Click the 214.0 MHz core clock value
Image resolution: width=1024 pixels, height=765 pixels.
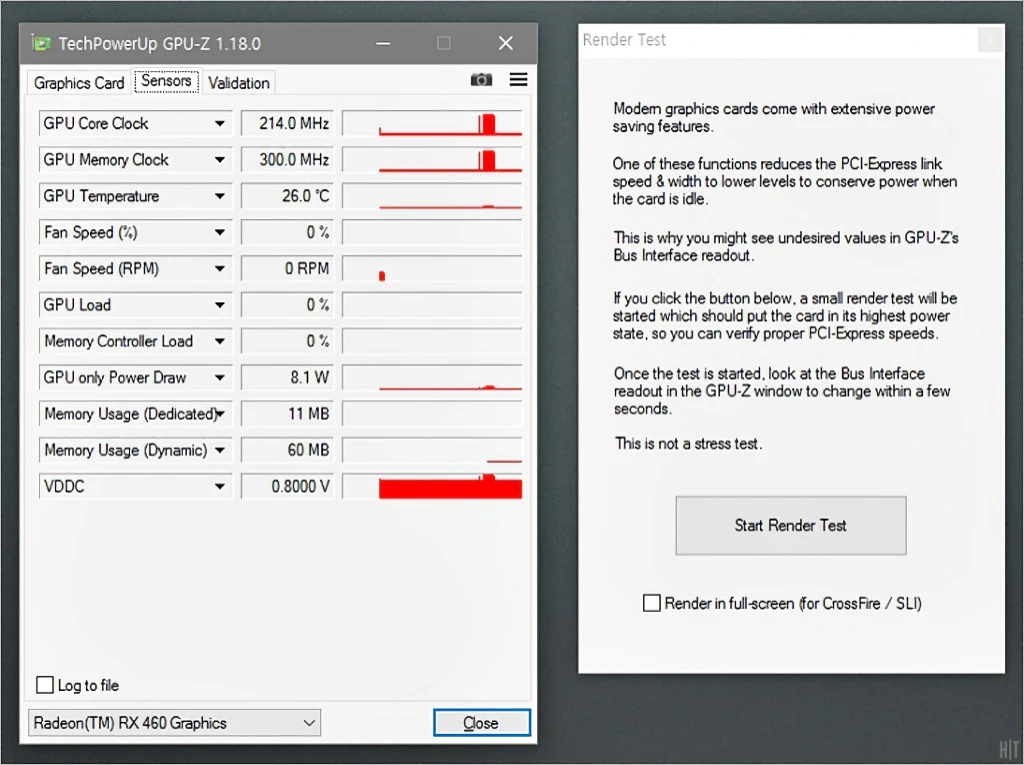[287, 123]
